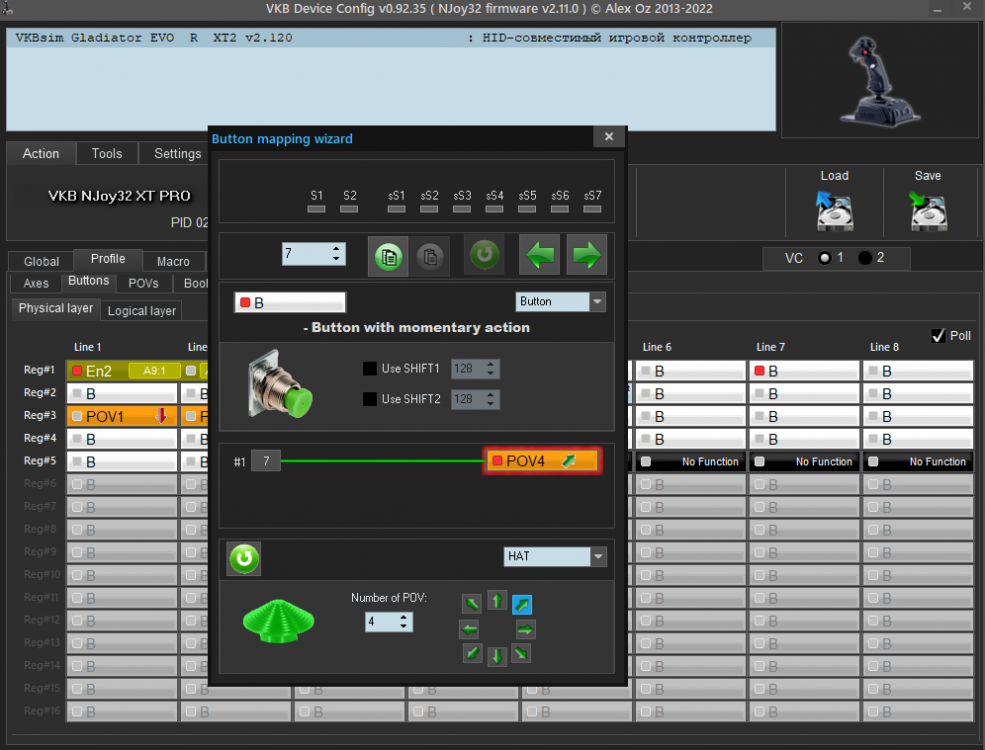This screenshot has width=985, height=750.
Task: Open the Button type dropdown
Action: [598, 302]
